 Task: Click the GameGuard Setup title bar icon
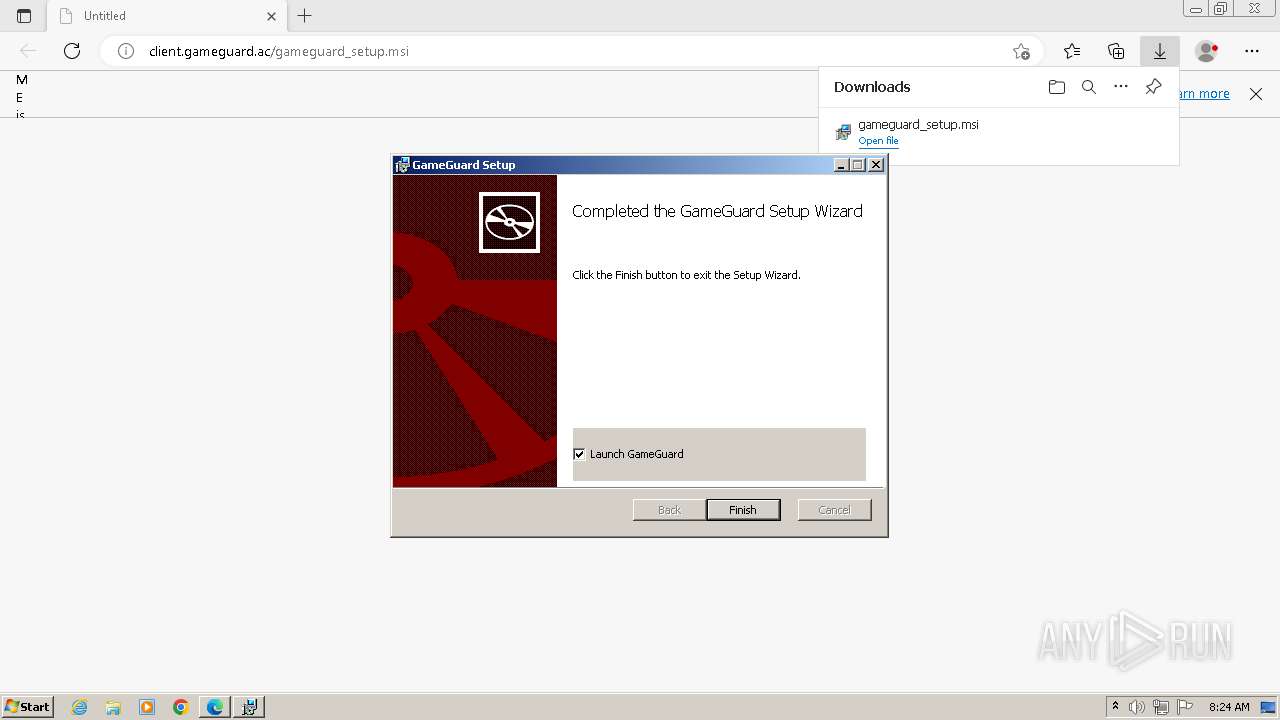pyautogui.click(x=402, y=165)
